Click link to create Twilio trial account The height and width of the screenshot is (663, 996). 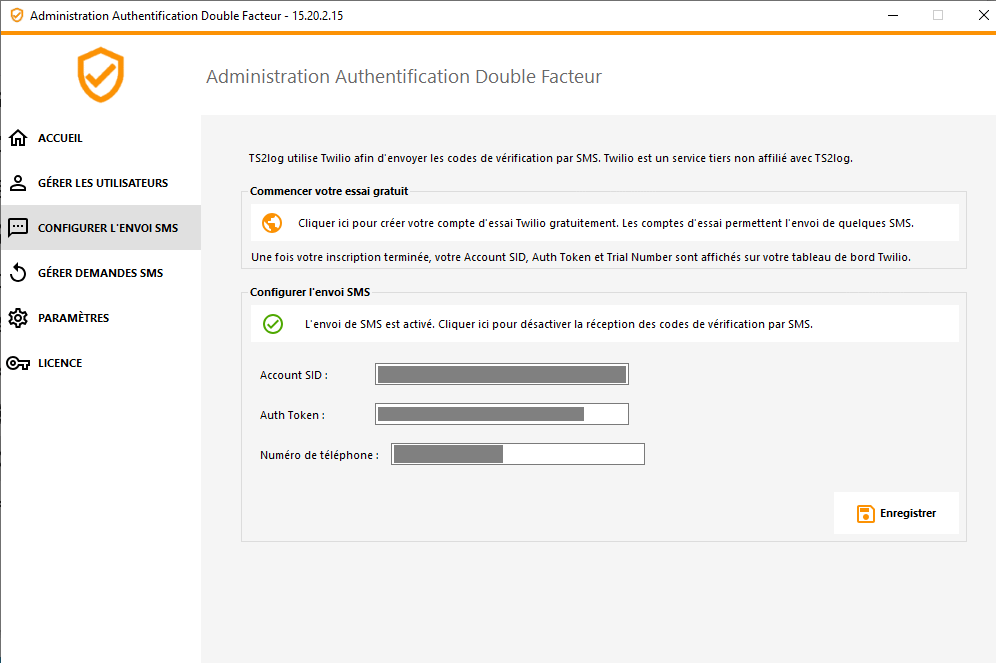point(605,223)
